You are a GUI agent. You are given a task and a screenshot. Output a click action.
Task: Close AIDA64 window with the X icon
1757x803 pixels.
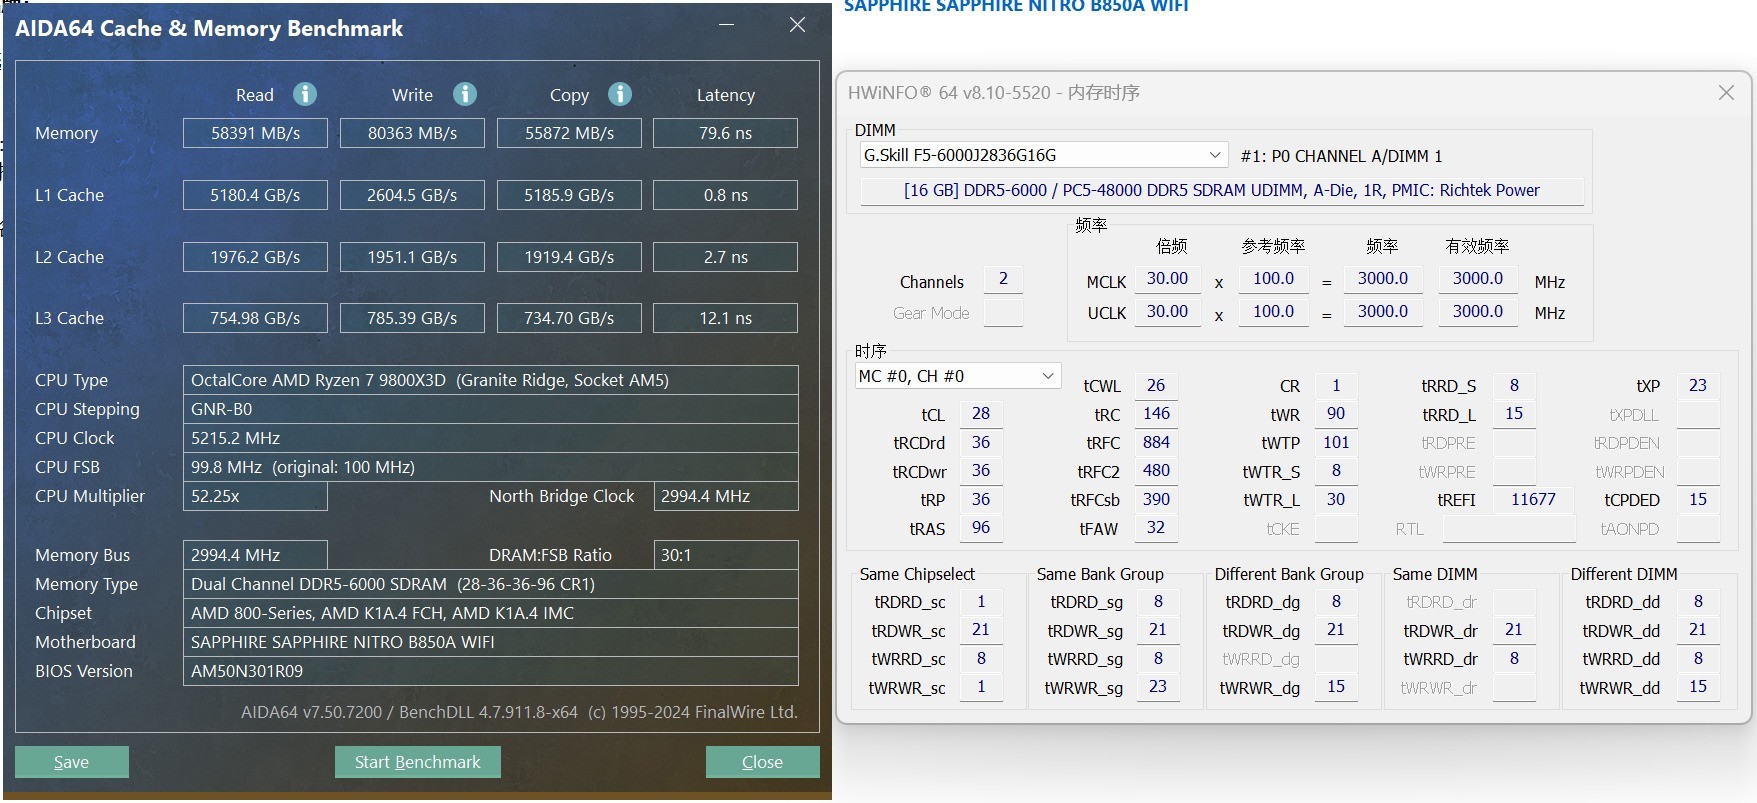(x=797, y=25)
